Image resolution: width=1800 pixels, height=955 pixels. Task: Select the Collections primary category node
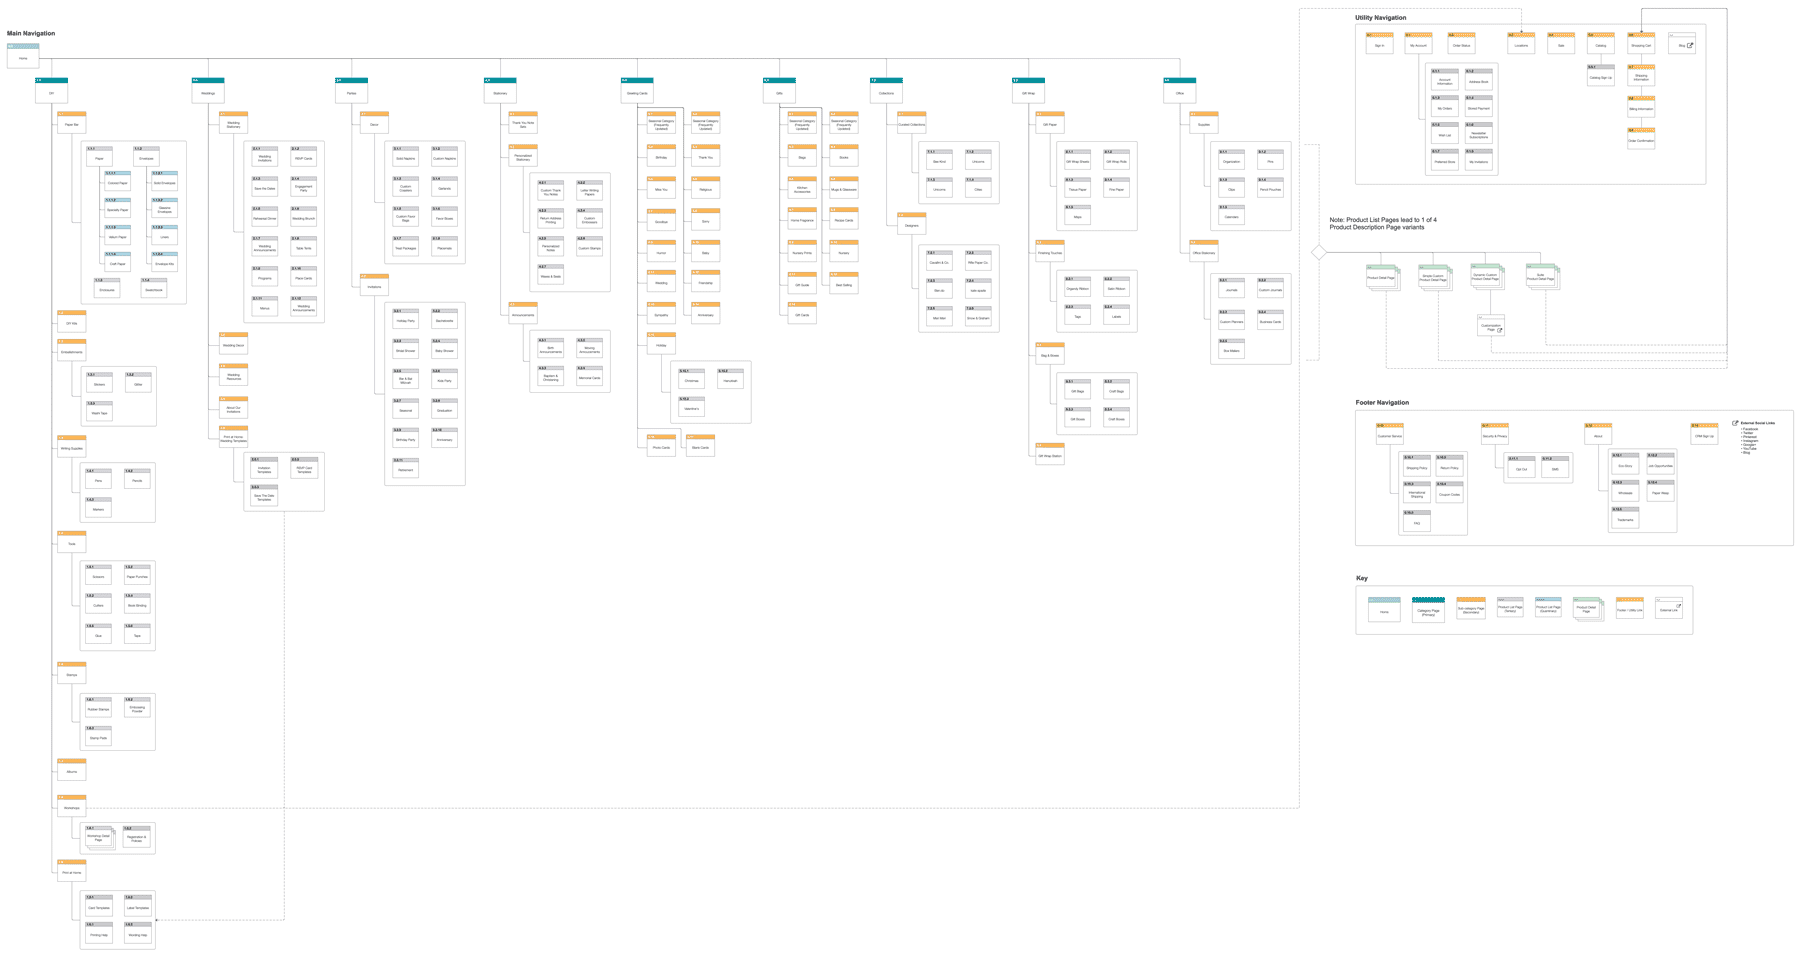(x=886, y=90)
